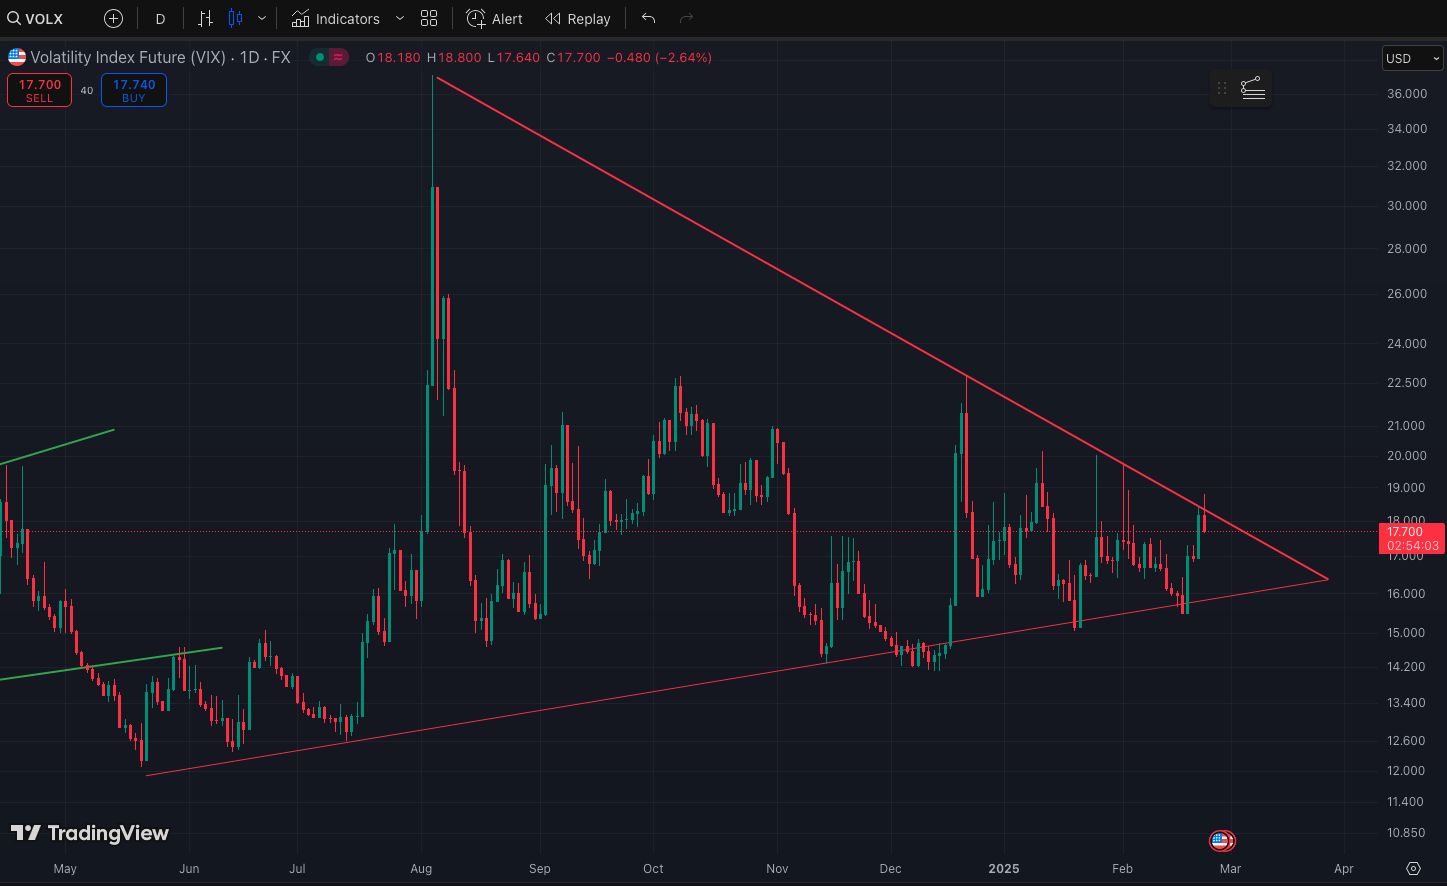
Task: Click the 24.000 price scale label
Action: (1407, 344)
